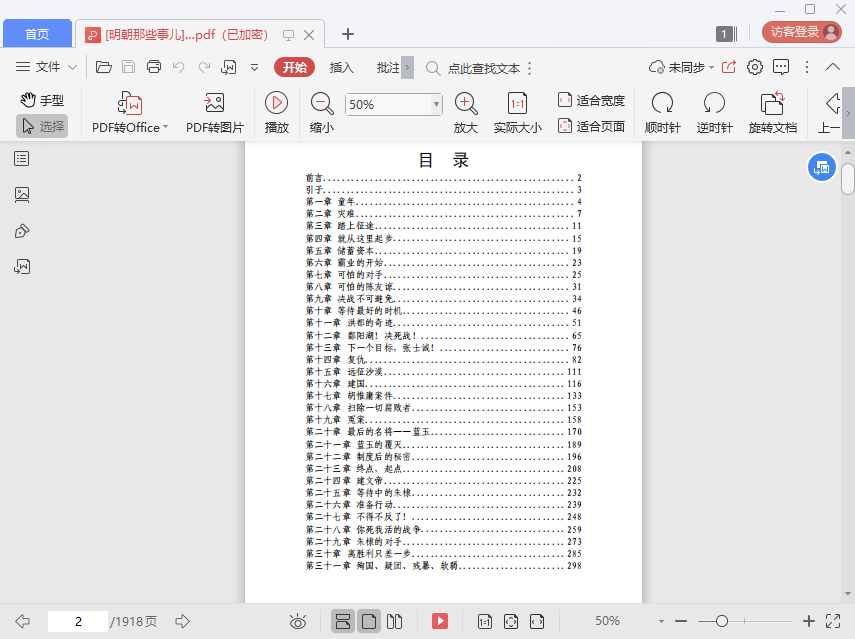Click the vertical scrollbar thumb
855x639 pixels.
tap(847, 178)
